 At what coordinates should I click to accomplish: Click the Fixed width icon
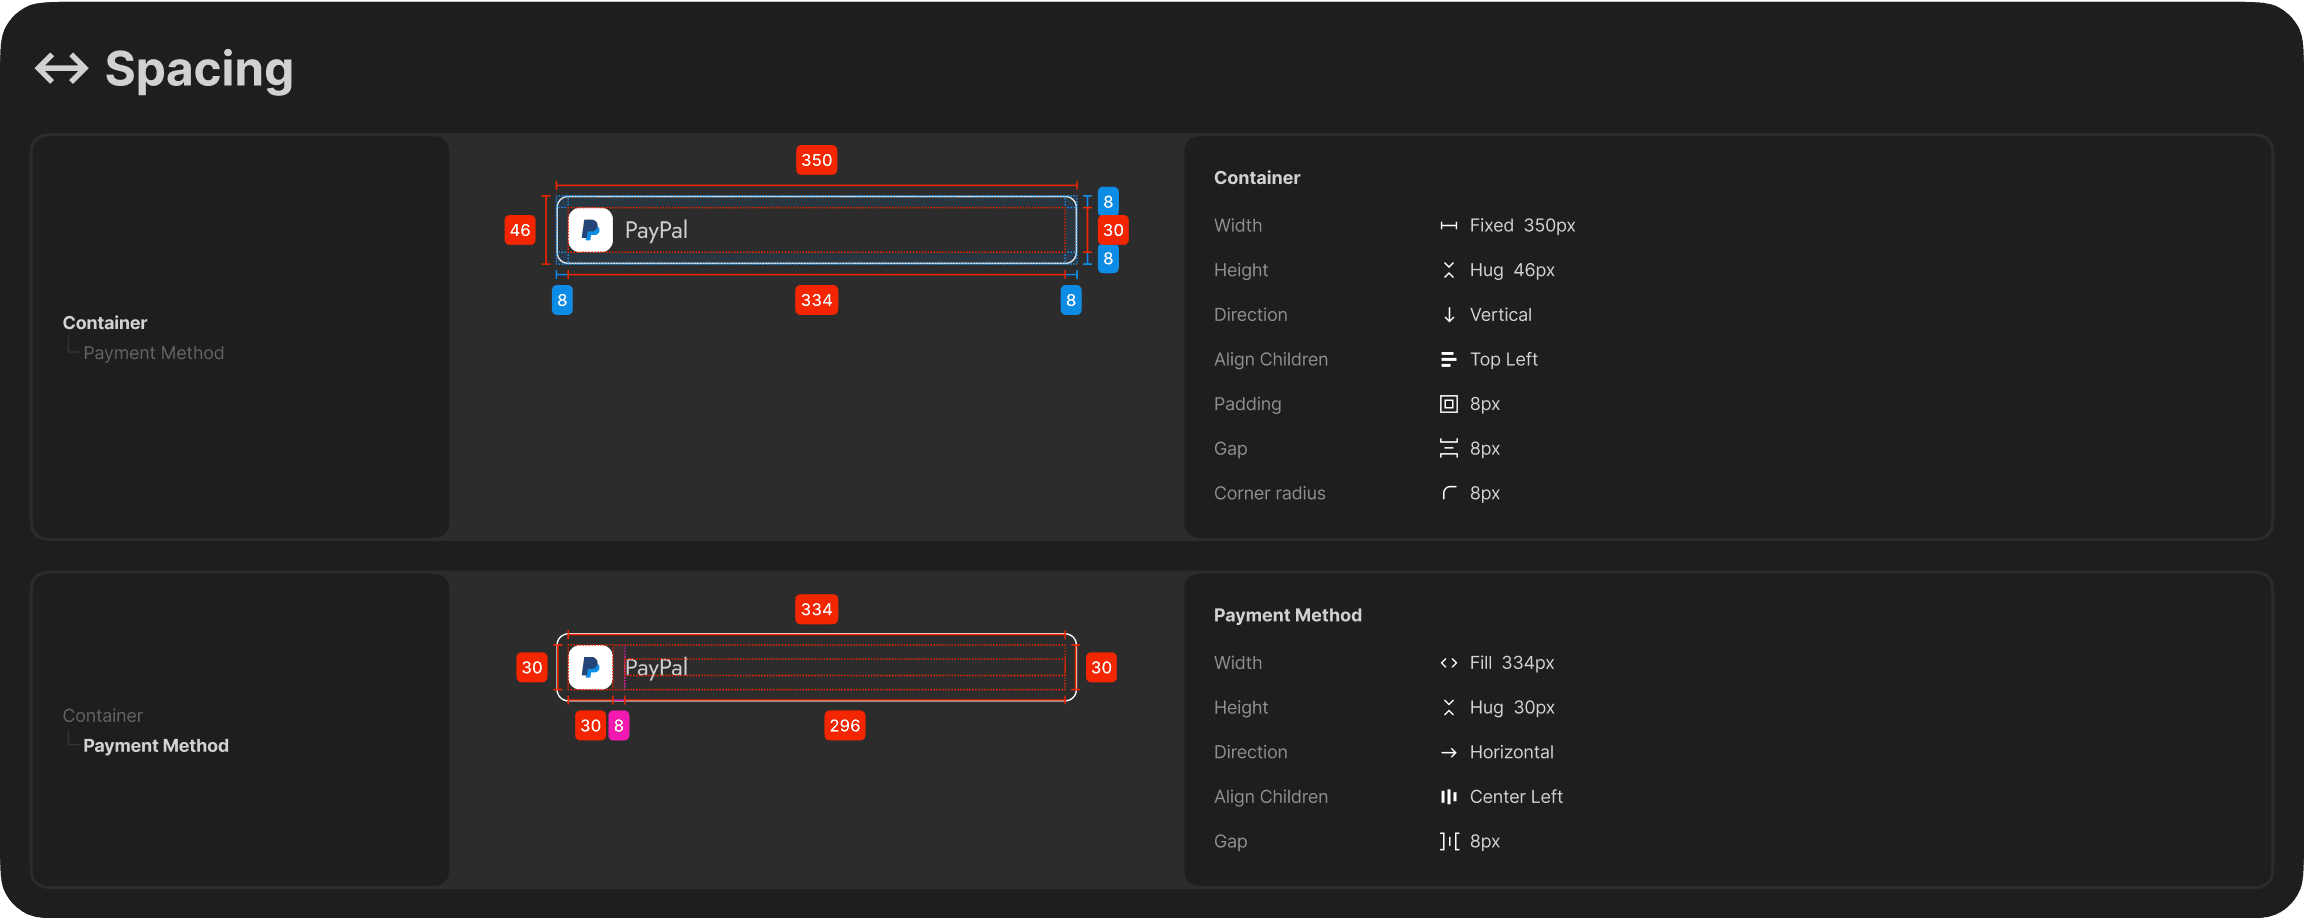click(1448, 226)
